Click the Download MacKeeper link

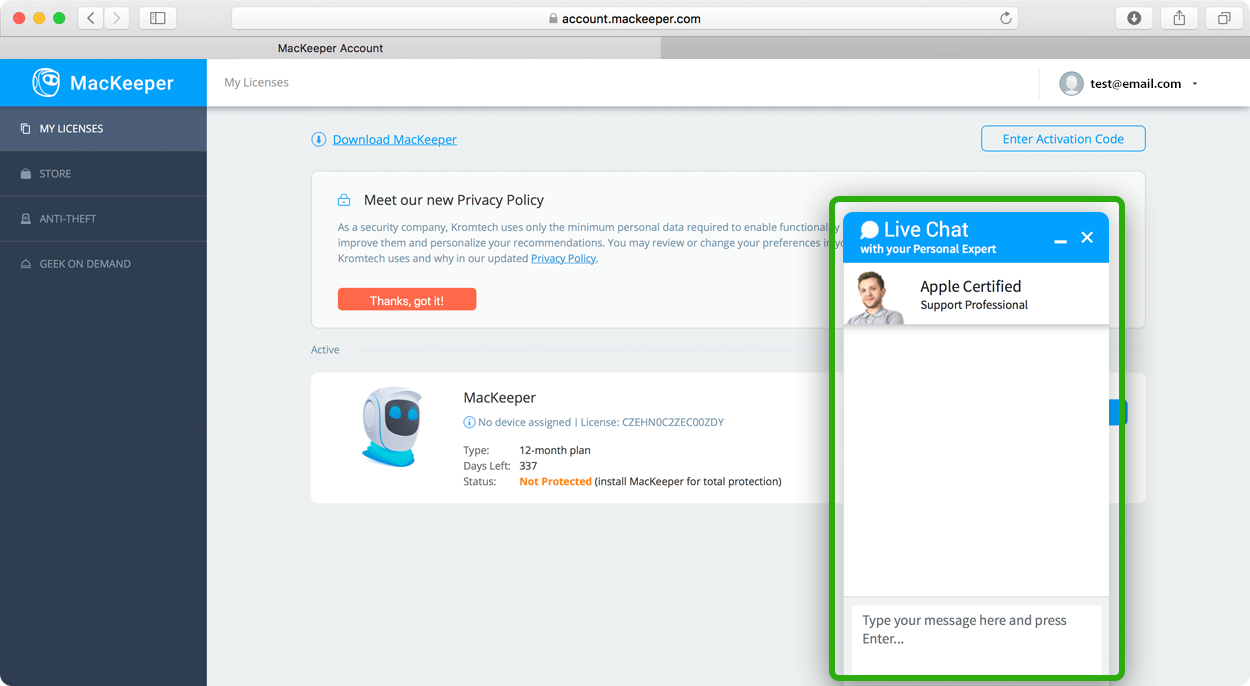(x=394, y=139)
